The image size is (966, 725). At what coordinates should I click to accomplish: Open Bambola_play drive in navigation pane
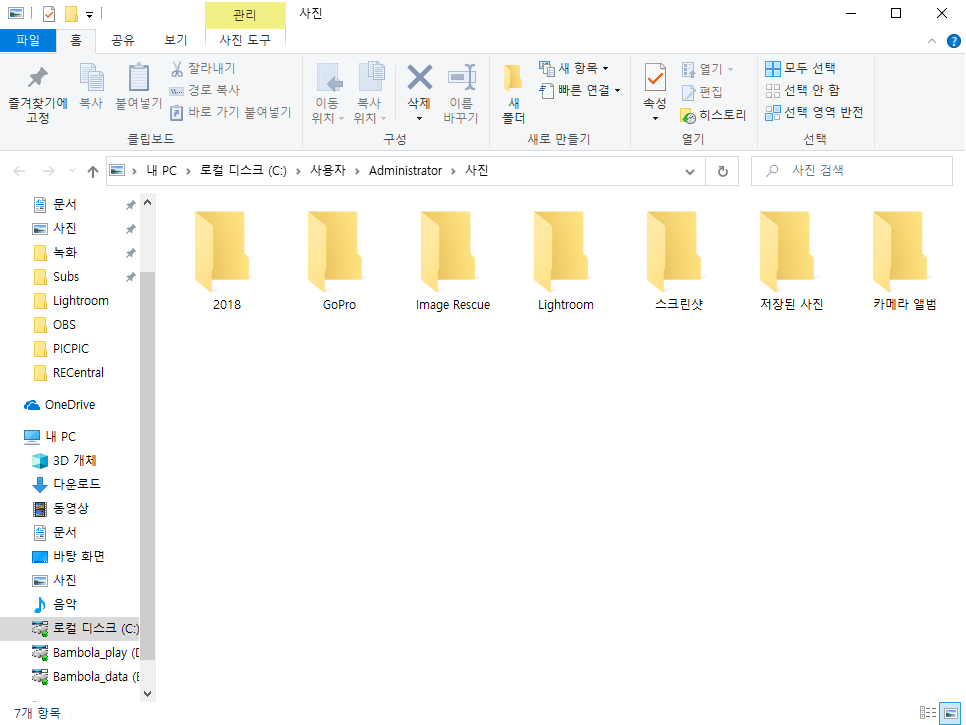85,653
